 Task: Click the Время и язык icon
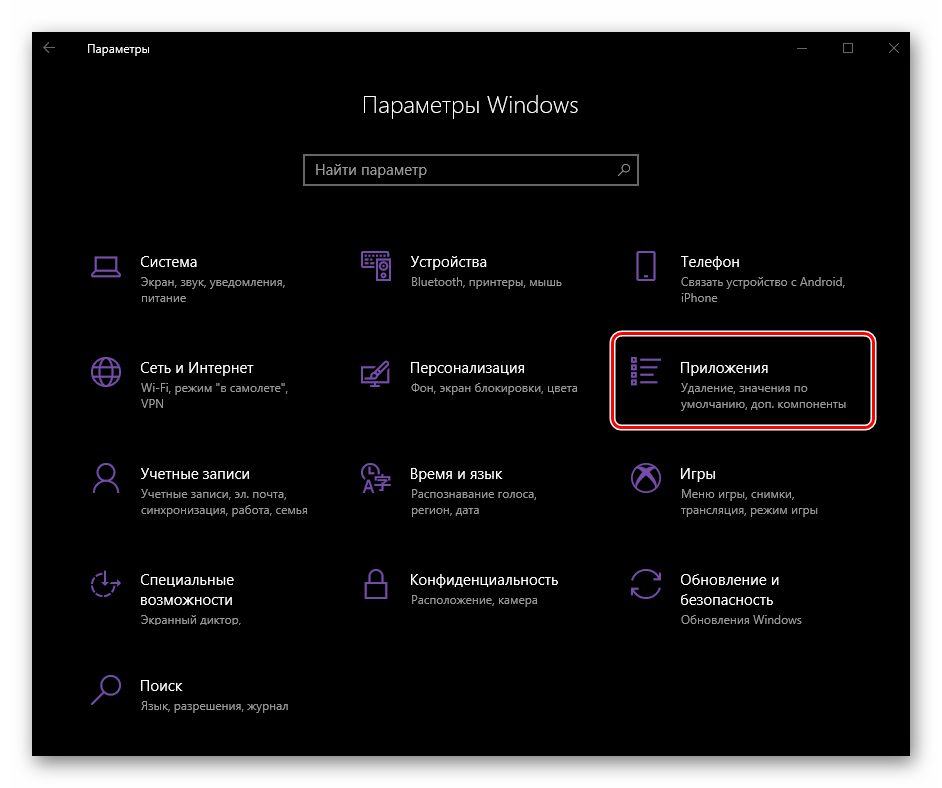376,478
